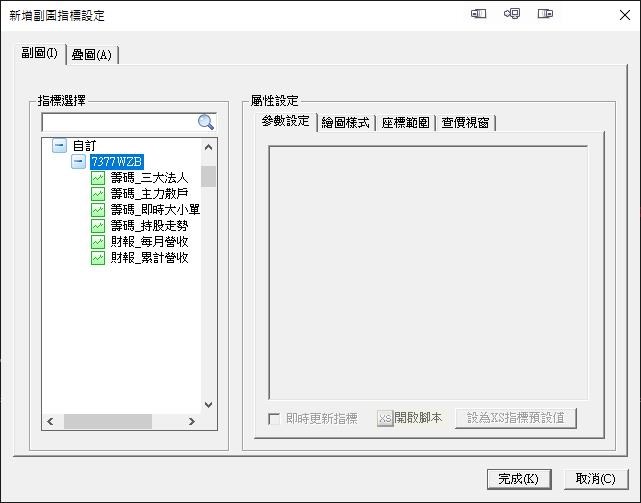The image size is (641, 503).
Task: Select the 籌碼_即時大小單 indicator
Action: (155, 210)
